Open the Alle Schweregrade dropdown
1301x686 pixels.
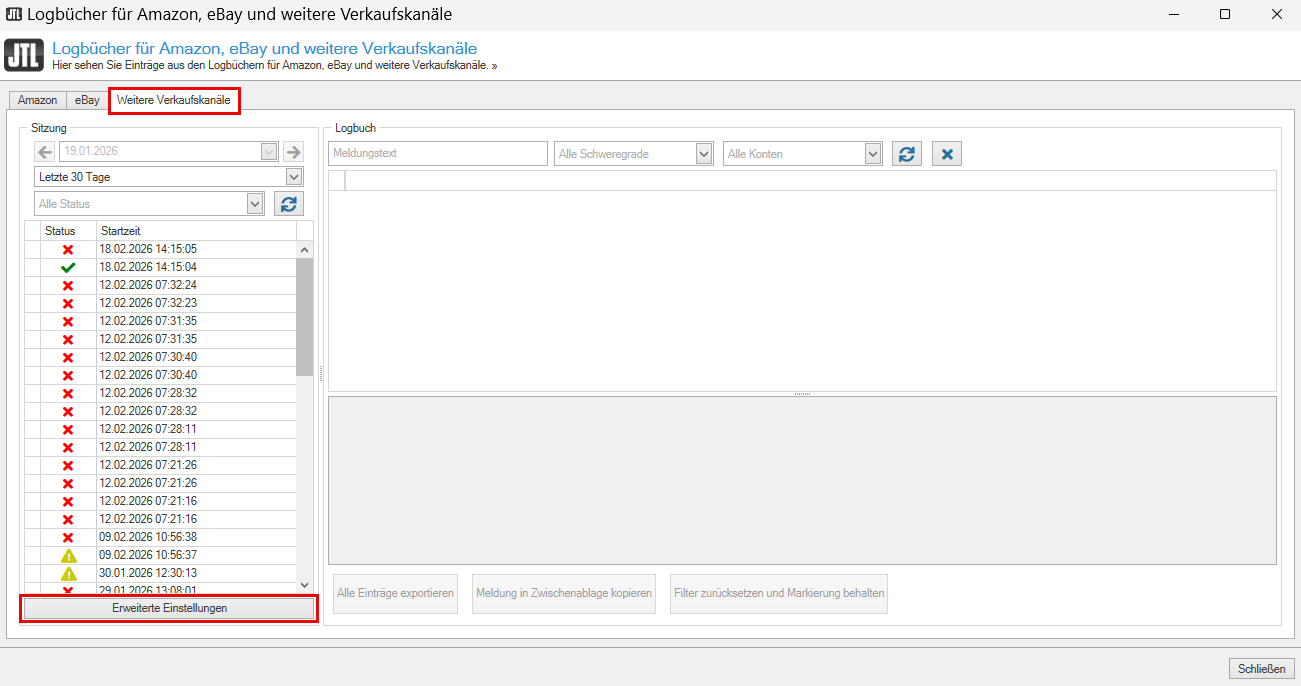coord(704,154)
